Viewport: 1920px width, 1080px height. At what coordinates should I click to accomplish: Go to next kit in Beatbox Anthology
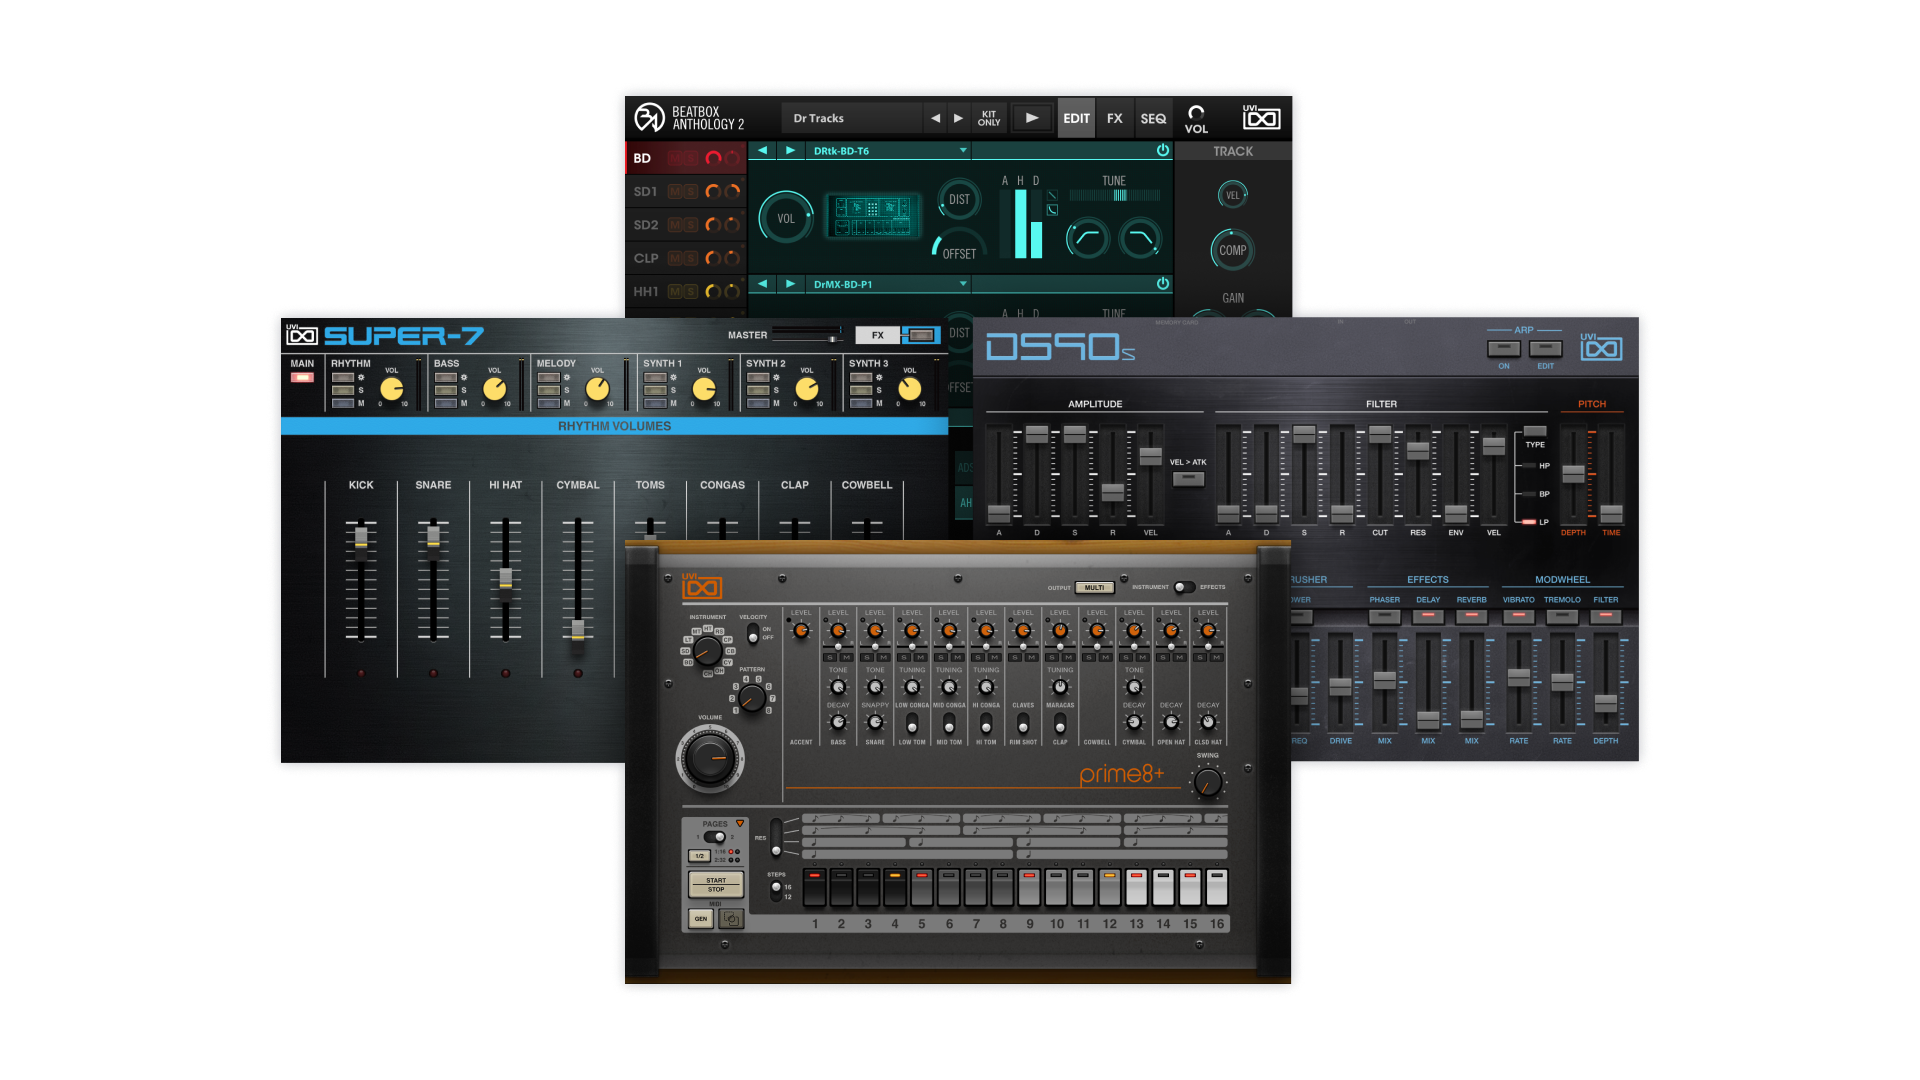[x=958, y=118]
